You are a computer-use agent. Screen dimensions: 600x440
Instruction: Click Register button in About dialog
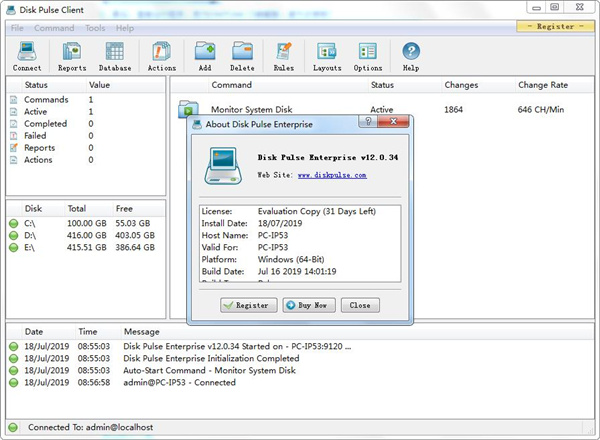click(x=249, y=305)
